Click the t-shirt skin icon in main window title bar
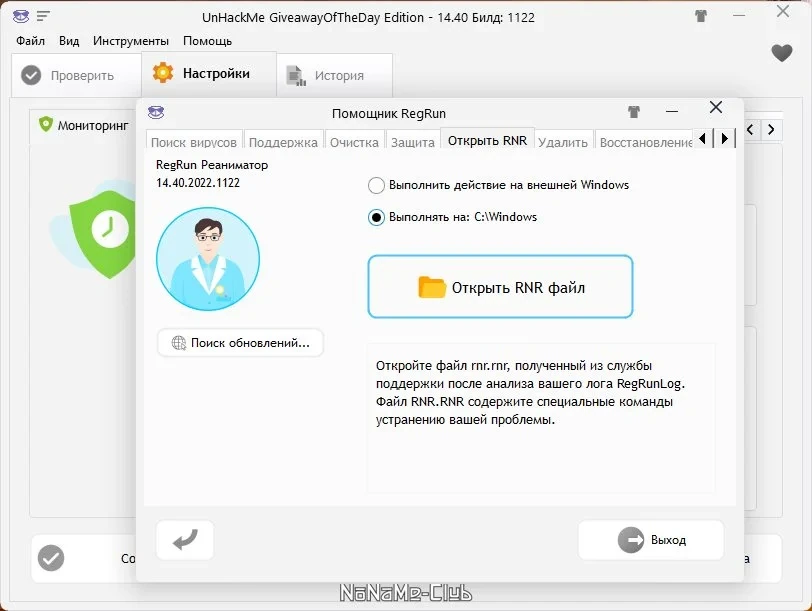 click(701, 16)
